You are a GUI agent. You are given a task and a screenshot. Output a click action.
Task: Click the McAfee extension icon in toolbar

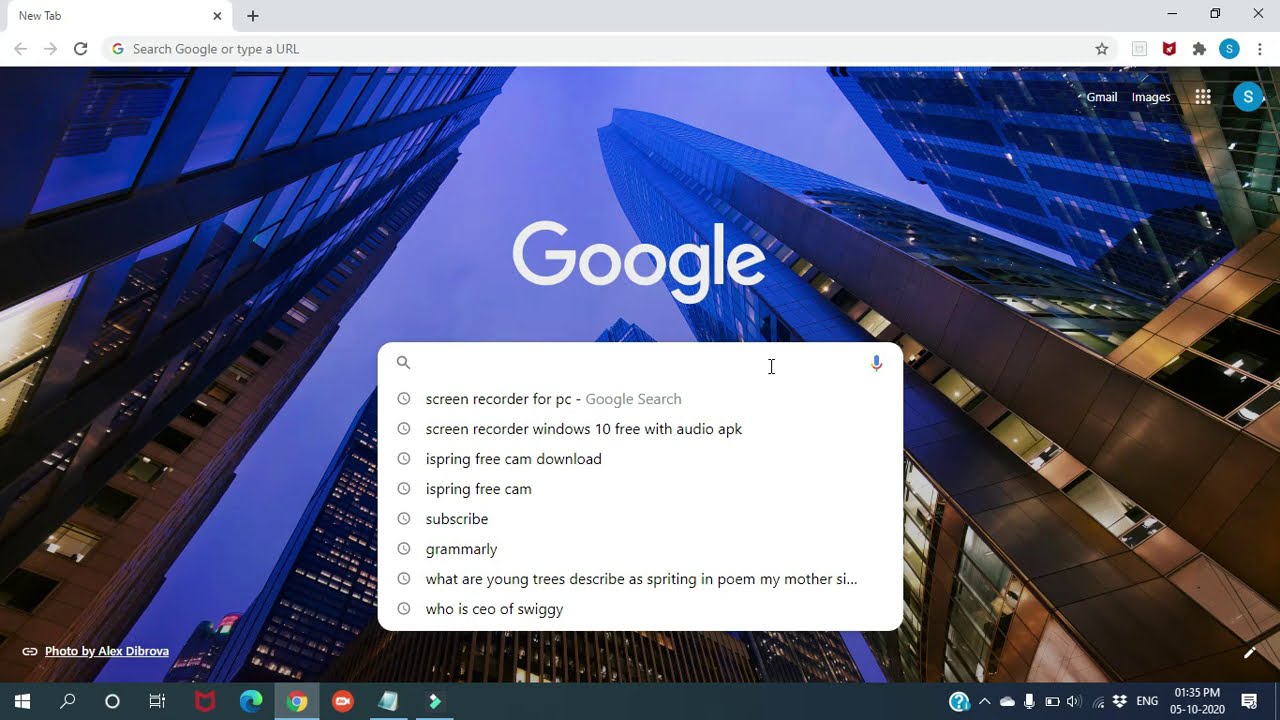click(1169, 49)
